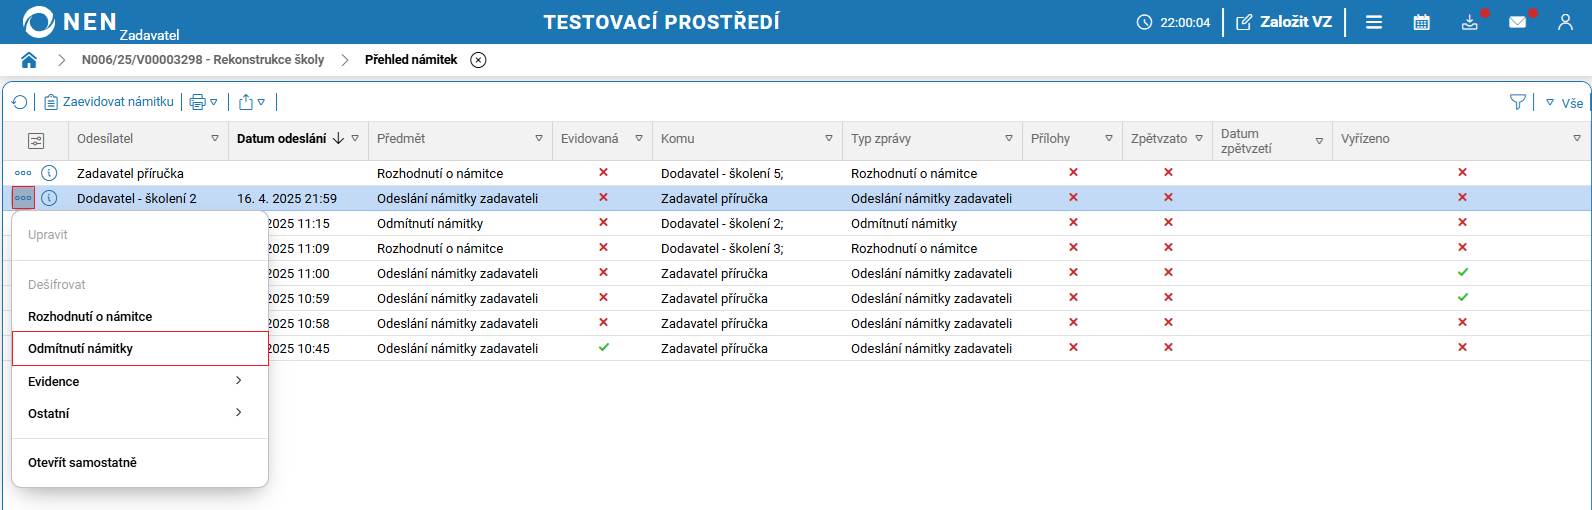
Task: Click the user profile icon
Action: coord(1565,22)
